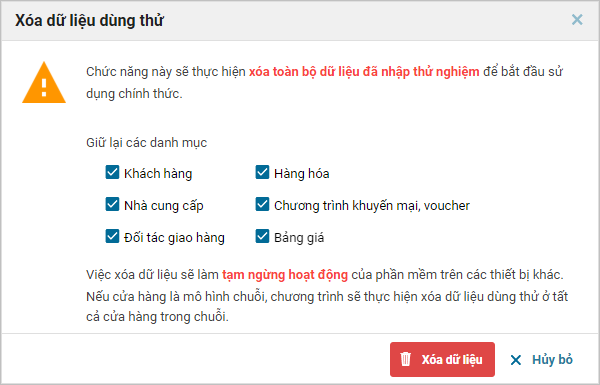Select the Nhà cung cấp label text
Image resolution: width=600 pixels, height=385 pixels.
(164, 206)
